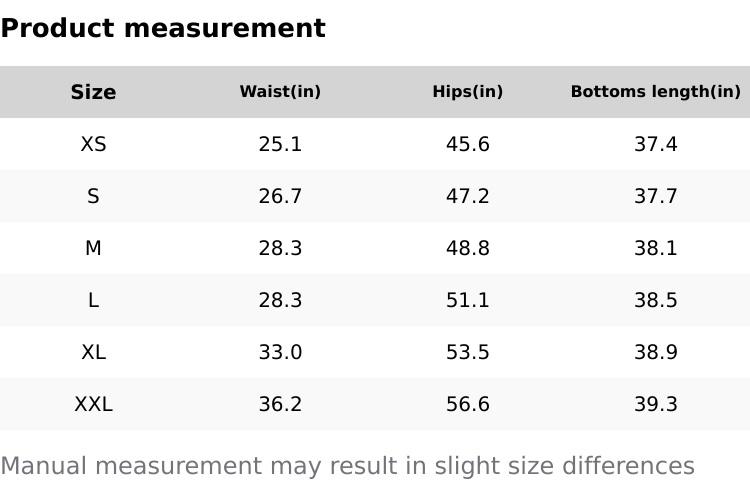
Task: Click the L hips value 51.1
Action: click(x=467, y=300)
